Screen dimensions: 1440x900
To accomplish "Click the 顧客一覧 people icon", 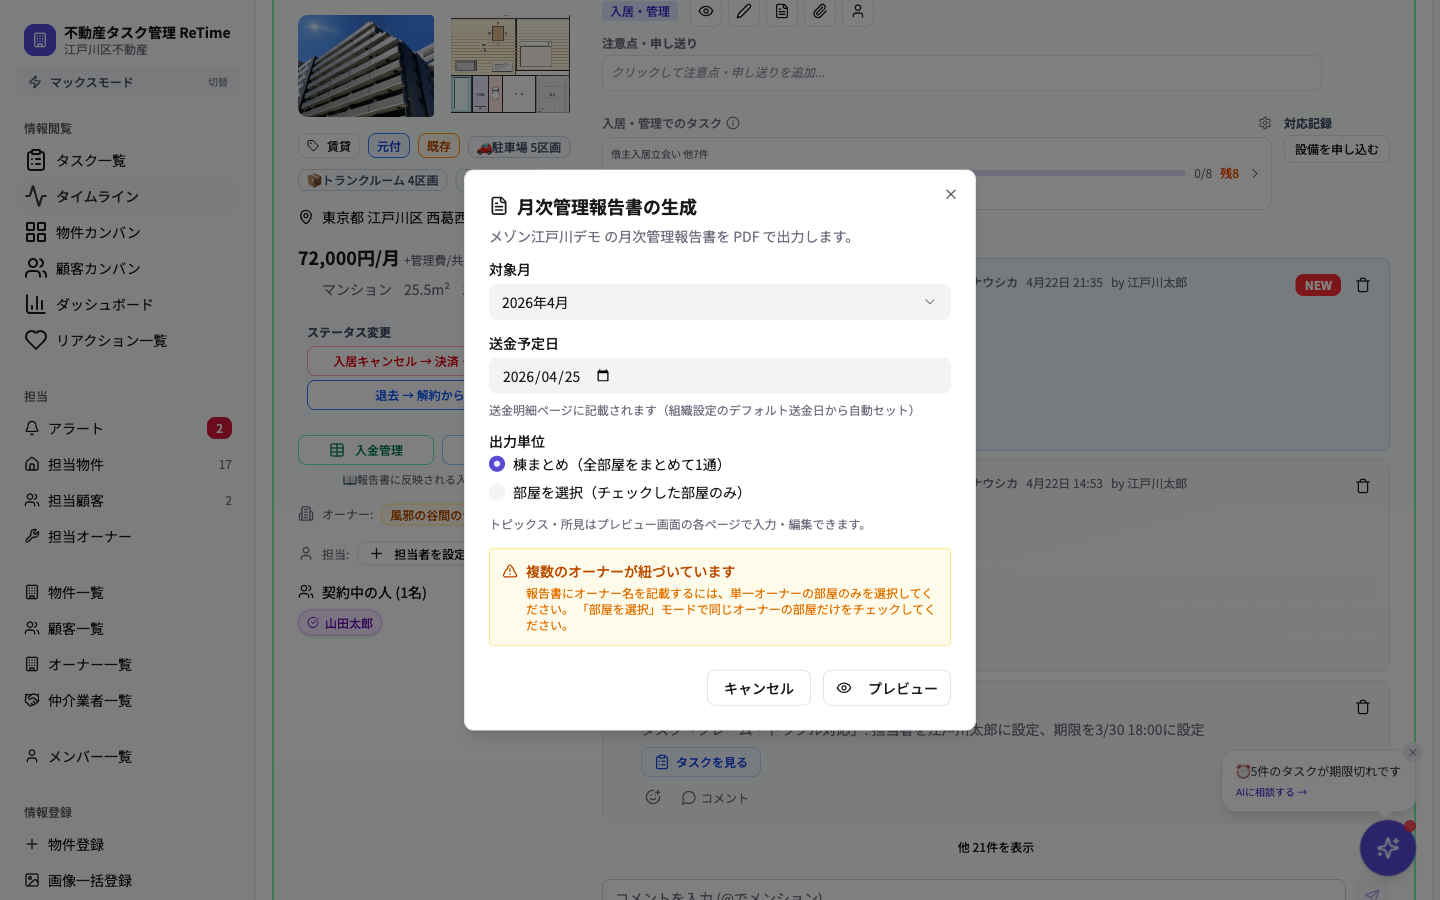I will 32,628.
